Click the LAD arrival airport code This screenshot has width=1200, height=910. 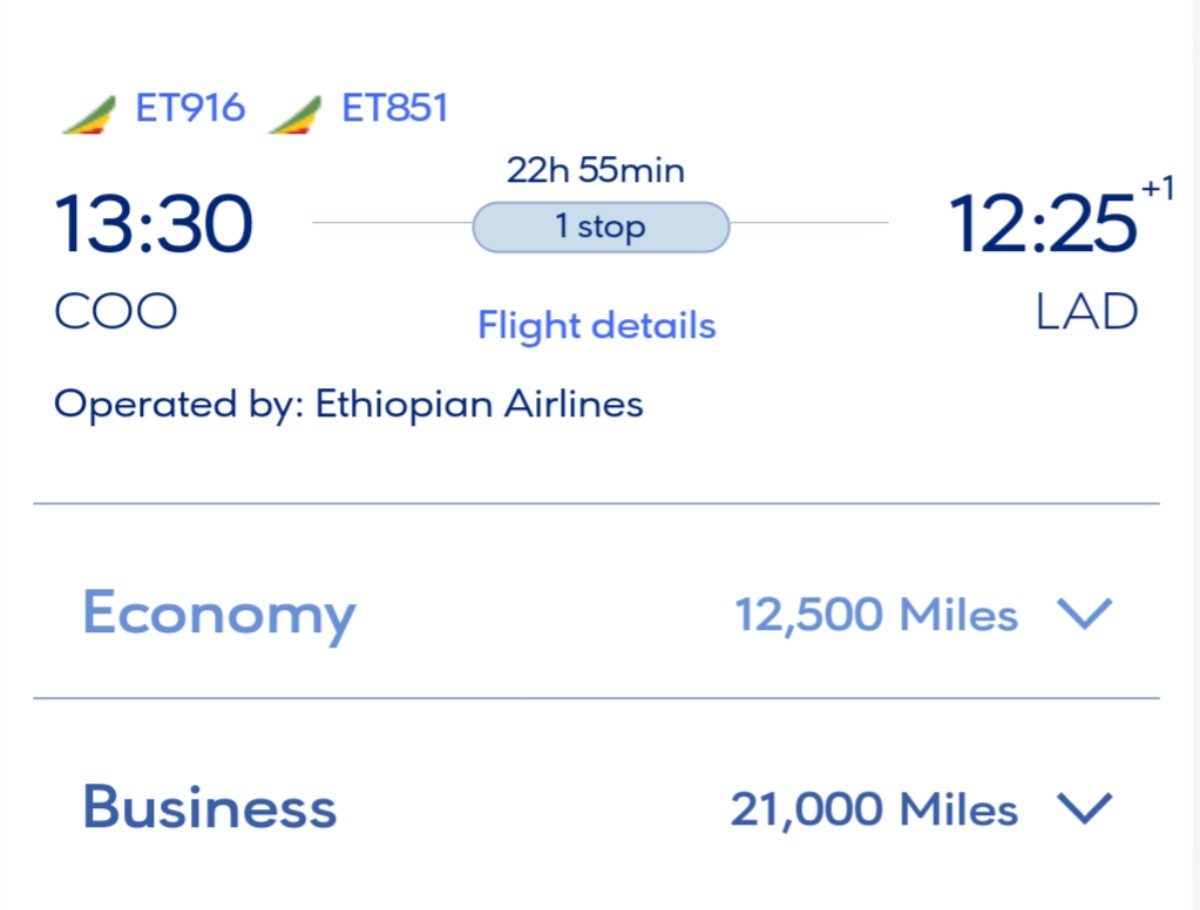[1086, 313]
